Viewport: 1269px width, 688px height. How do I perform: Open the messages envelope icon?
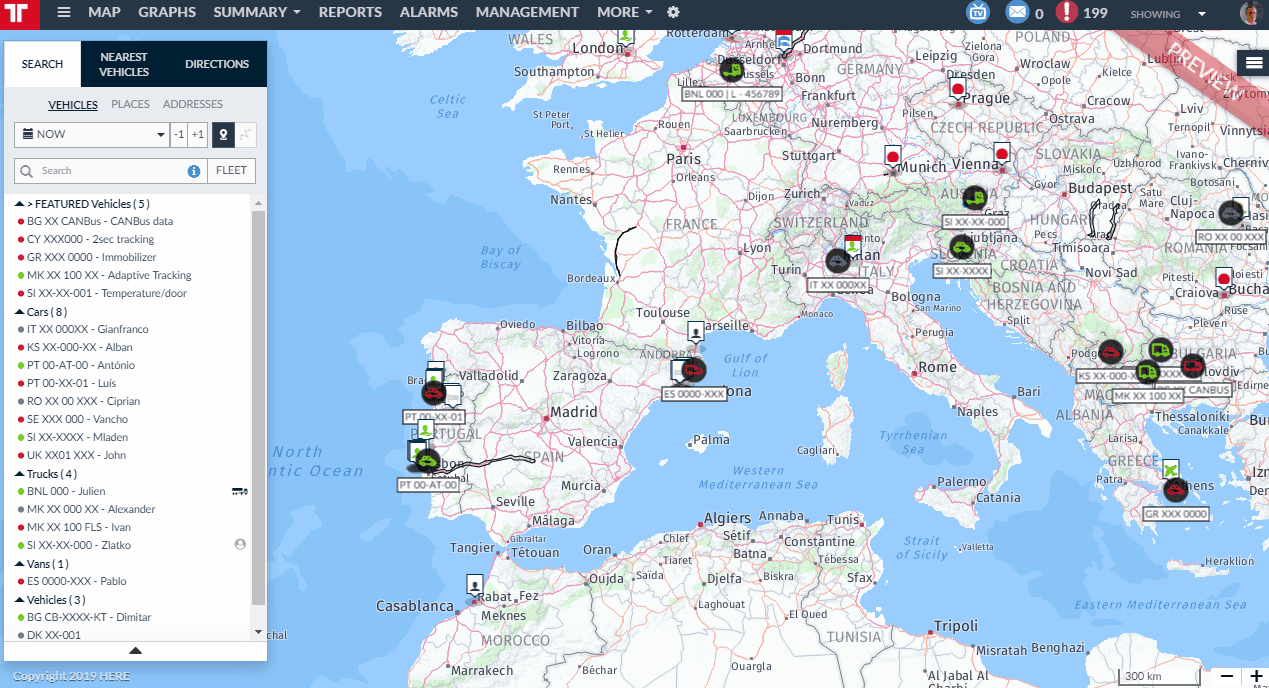tap(1017, 13)
